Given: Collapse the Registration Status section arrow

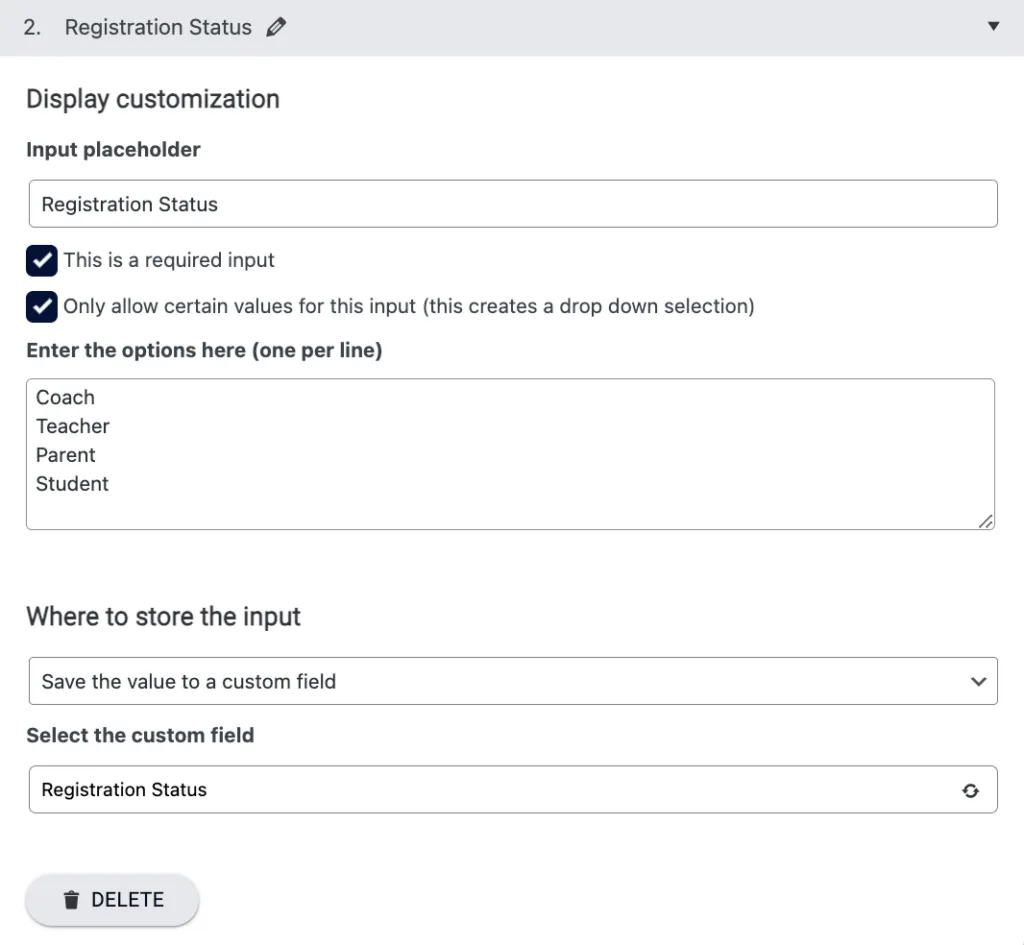Looking at the screenshot, I should pyautogui.click(x=993, y=27).
